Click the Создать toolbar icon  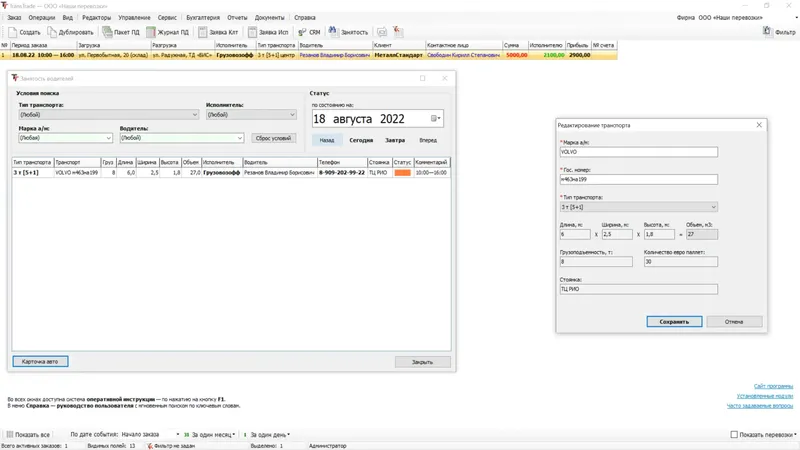[13, 32]
